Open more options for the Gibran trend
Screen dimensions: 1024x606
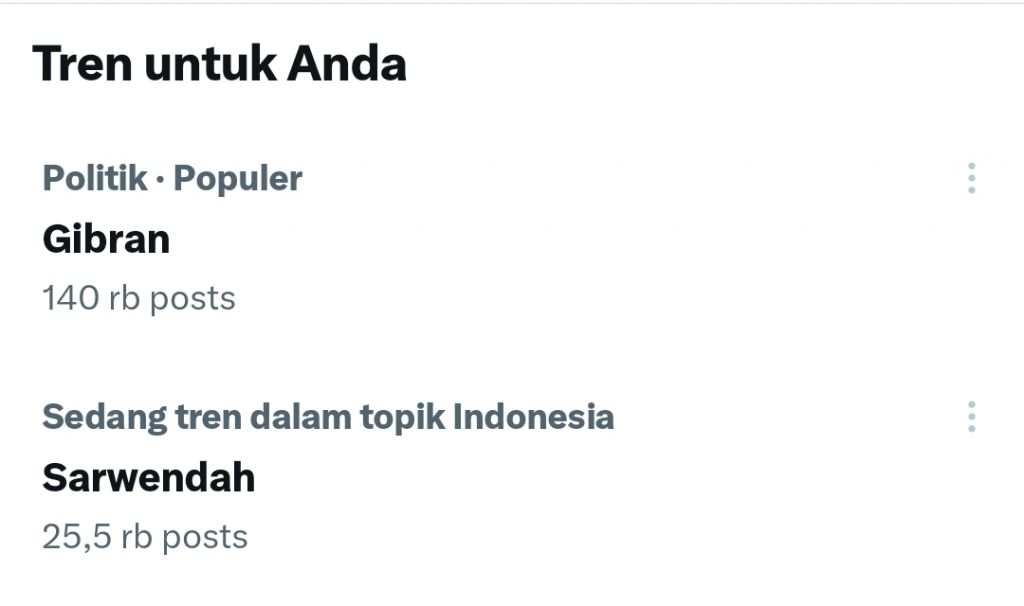[x=971, y=178]
